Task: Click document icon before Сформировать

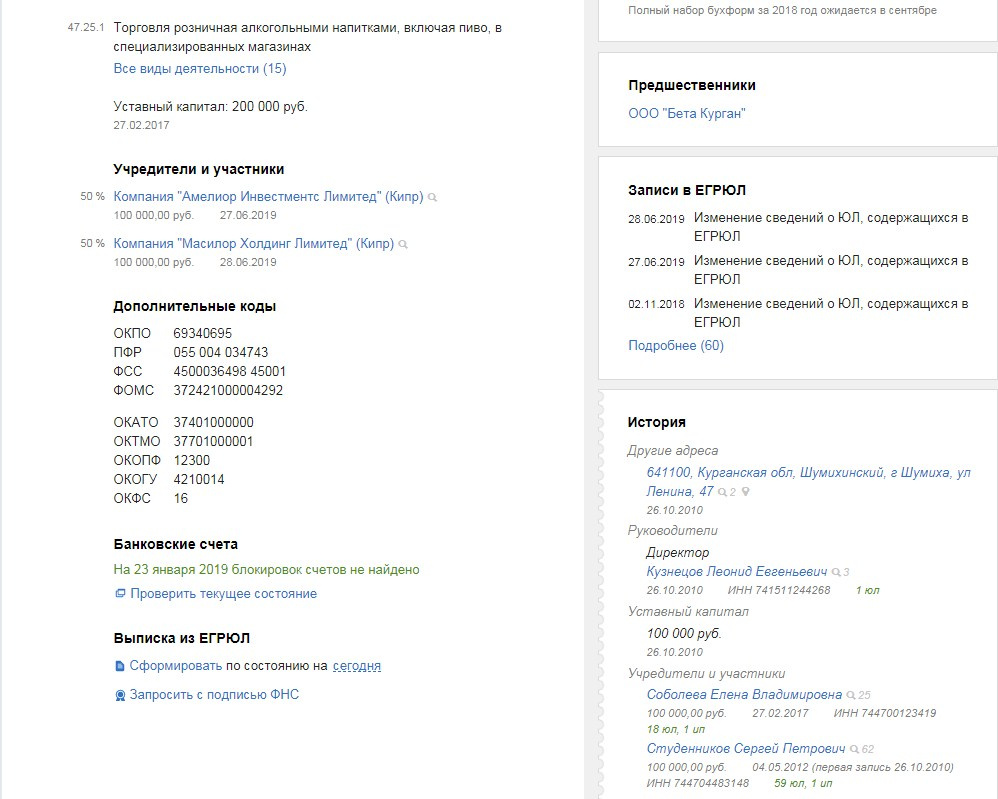Action: pos(120,666)
